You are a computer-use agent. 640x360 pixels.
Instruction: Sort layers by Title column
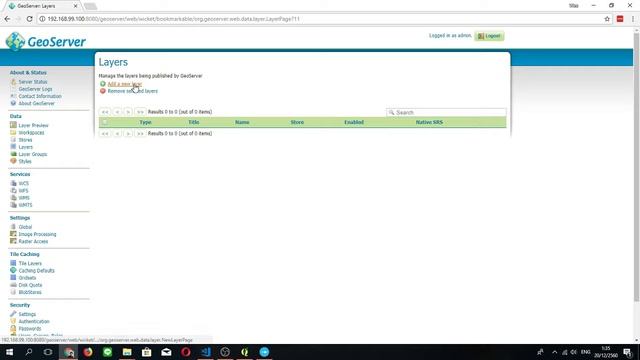click(193, 122)
